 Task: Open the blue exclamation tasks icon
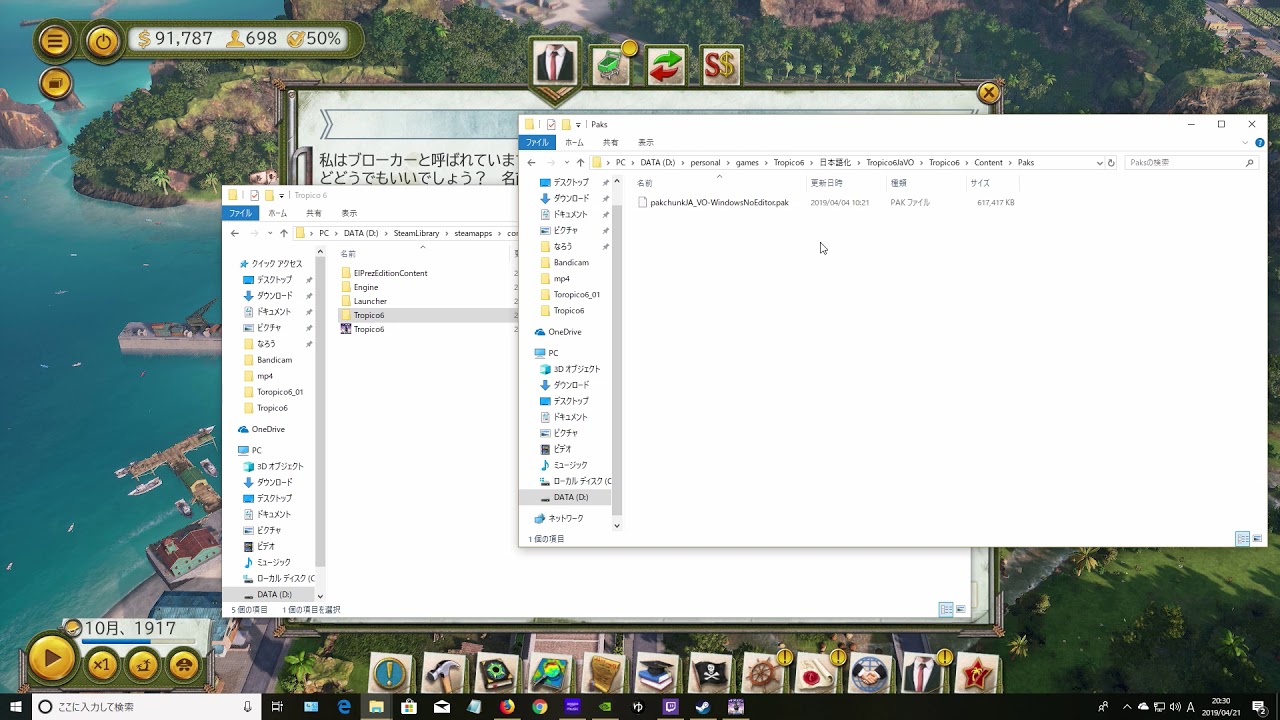[x=390, y=673]
